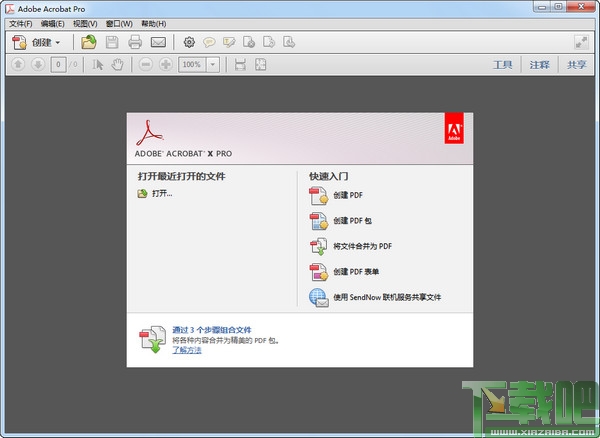600x438 pixels.
Task: Open the View (视图) menu
Action: pos(85,23)
